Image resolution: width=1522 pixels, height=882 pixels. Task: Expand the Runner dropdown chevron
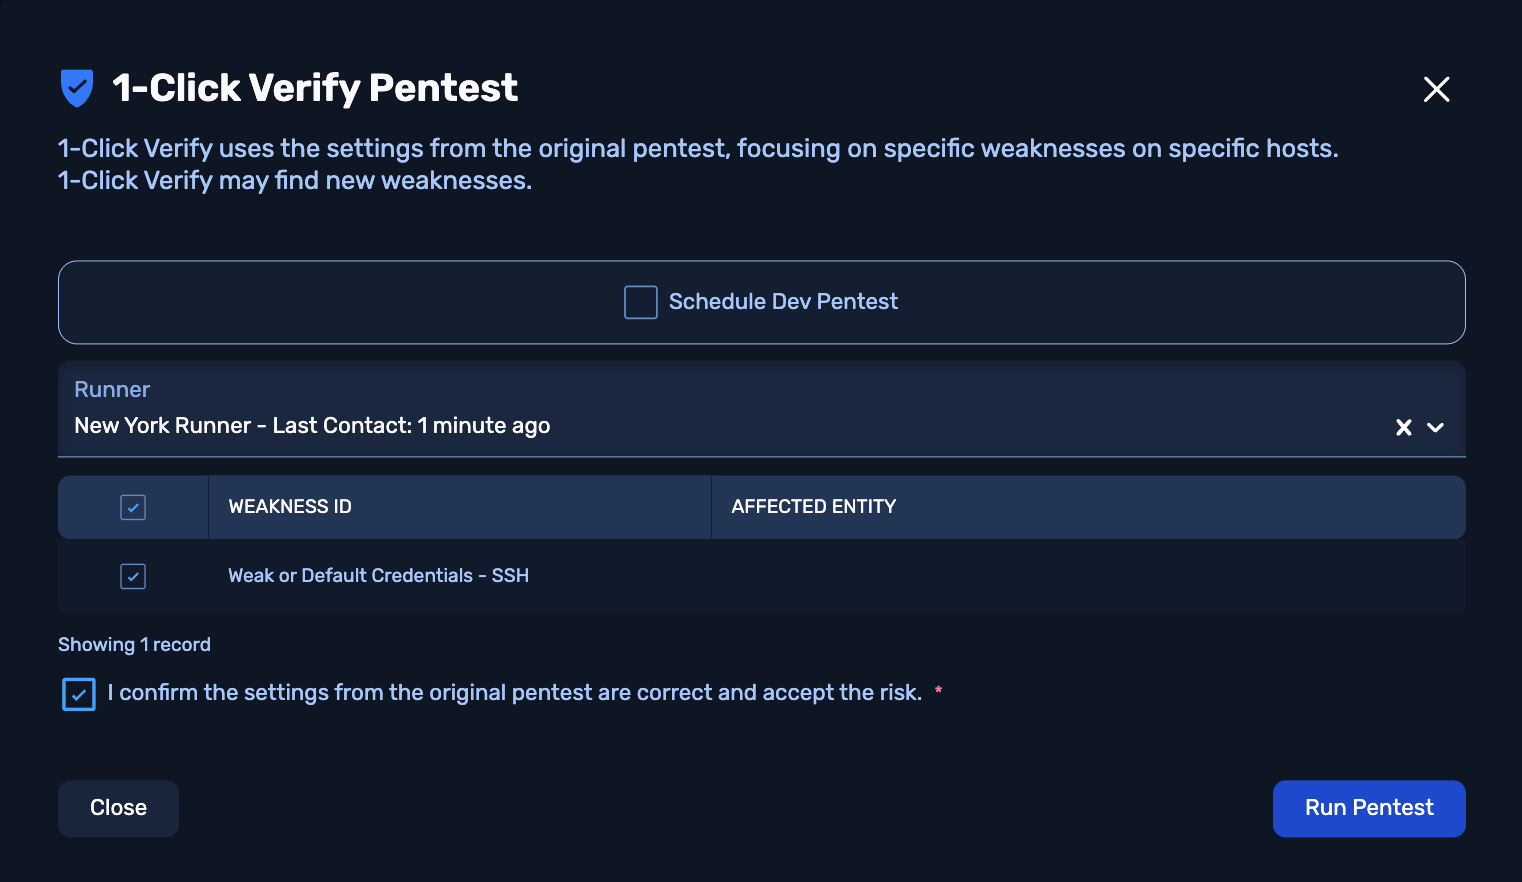[1435, 427]
